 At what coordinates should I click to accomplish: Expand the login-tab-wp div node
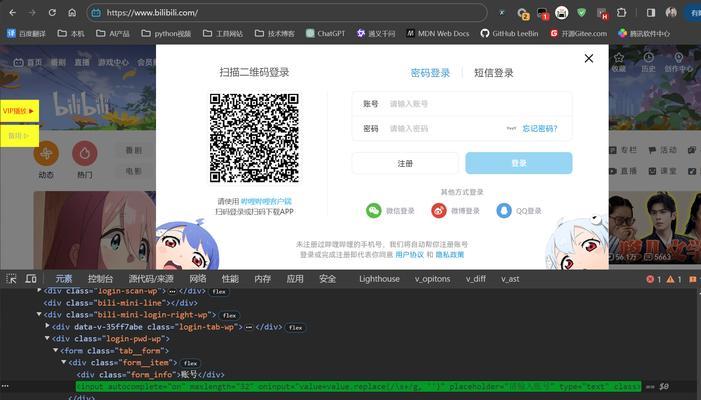pos(47,326)
